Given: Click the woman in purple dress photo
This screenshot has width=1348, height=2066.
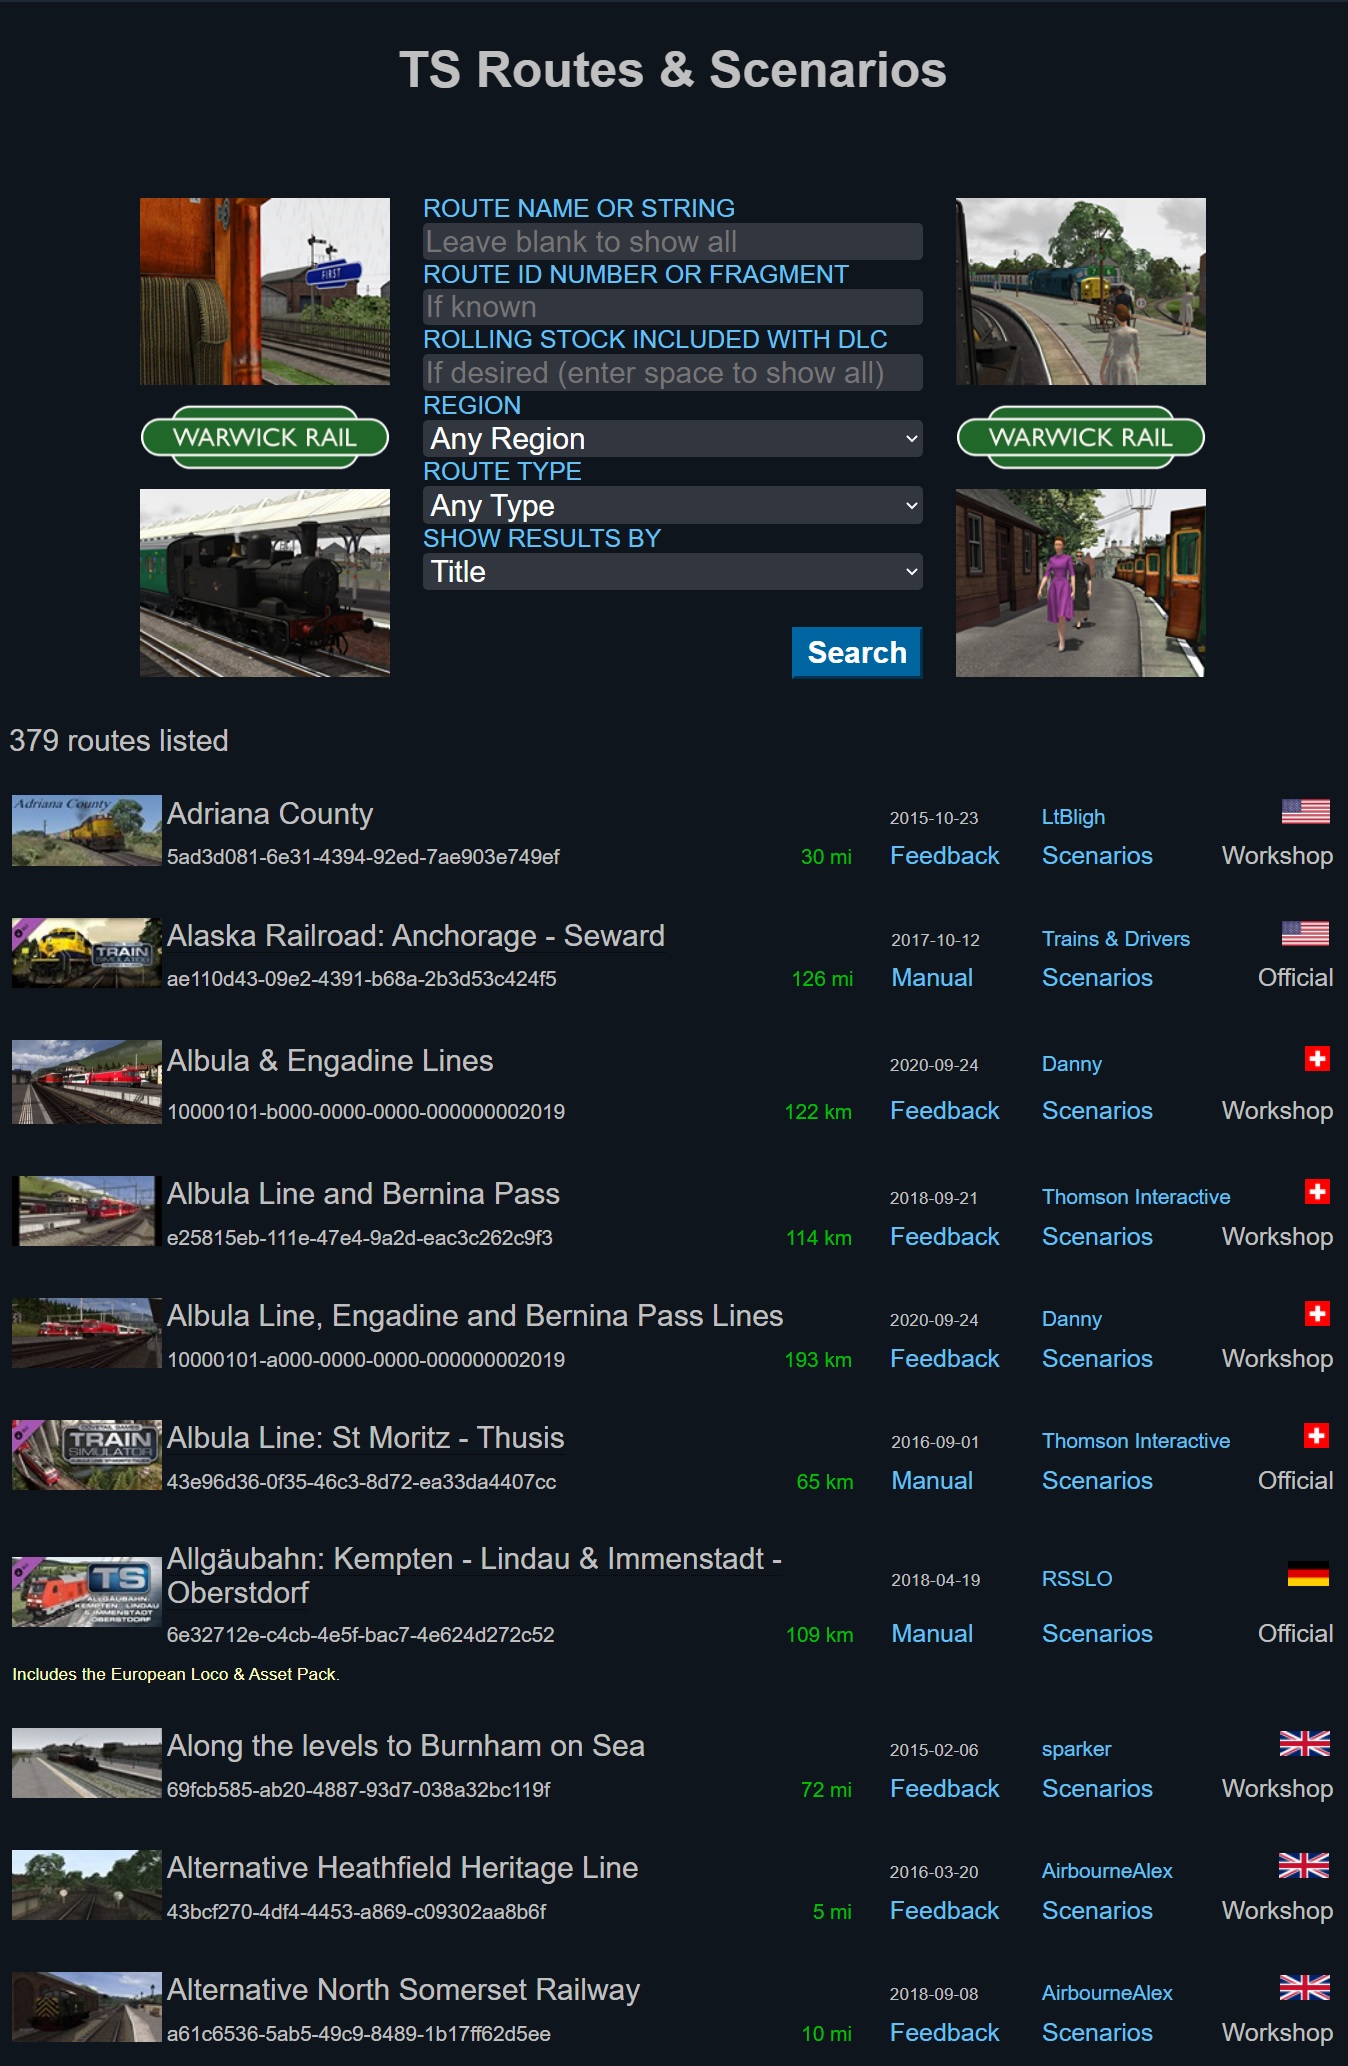Looking at the screenshot, I should [1081, 583].
